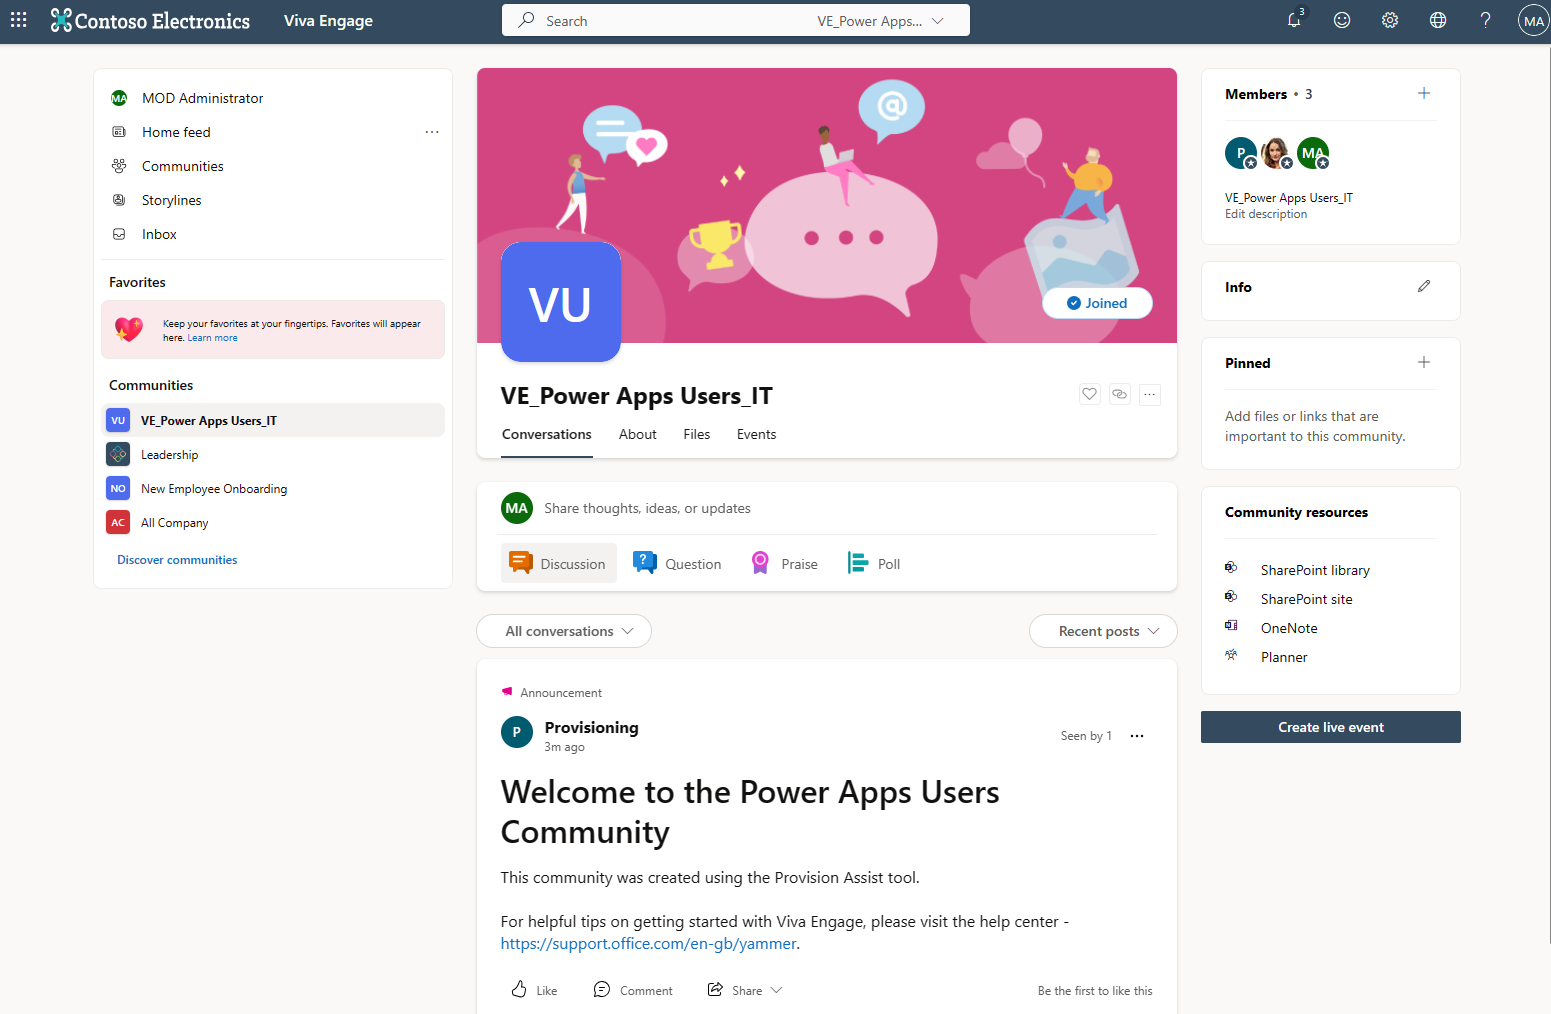Click the Seen by 1 text
1551x1014 pixels.
point(1086,736)
